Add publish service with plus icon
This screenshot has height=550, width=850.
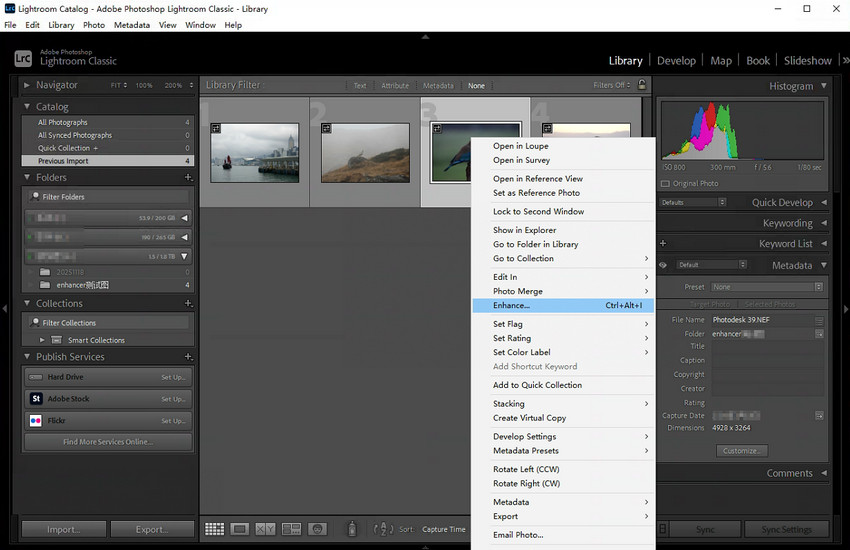[x=188, y=357]
